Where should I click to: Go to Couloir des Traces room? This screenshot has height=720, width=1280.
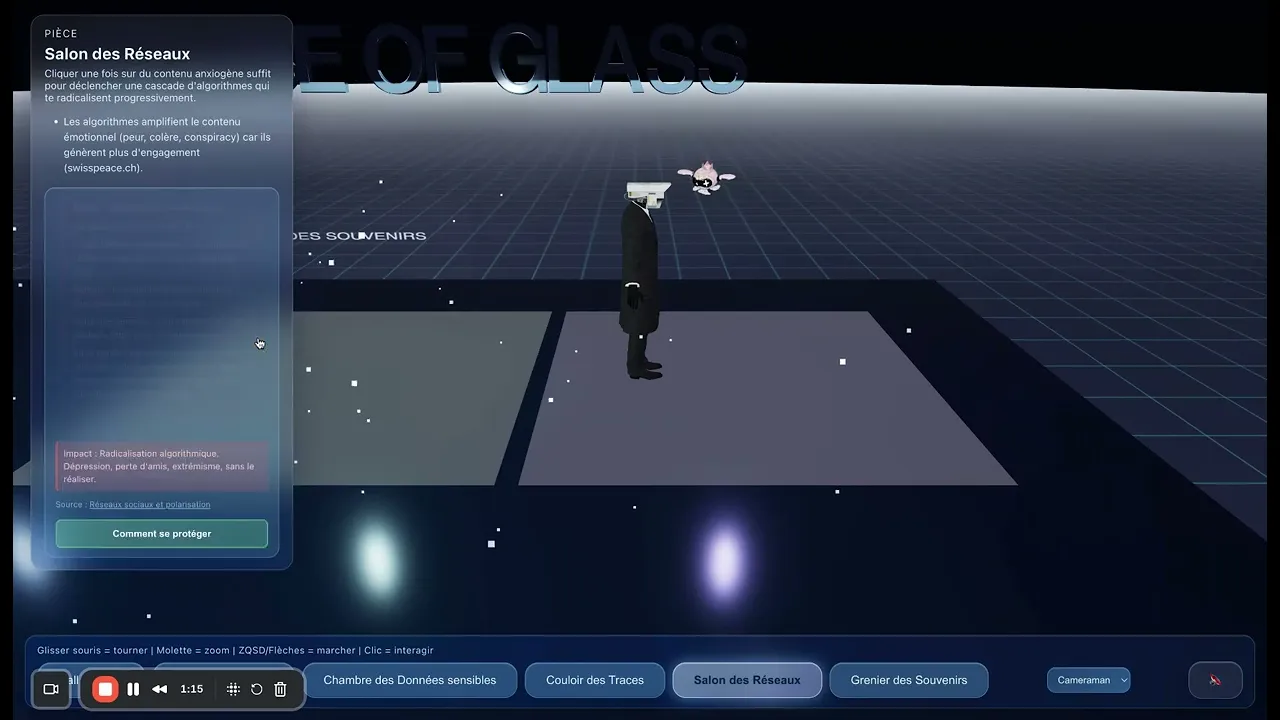tap(595, 680)
